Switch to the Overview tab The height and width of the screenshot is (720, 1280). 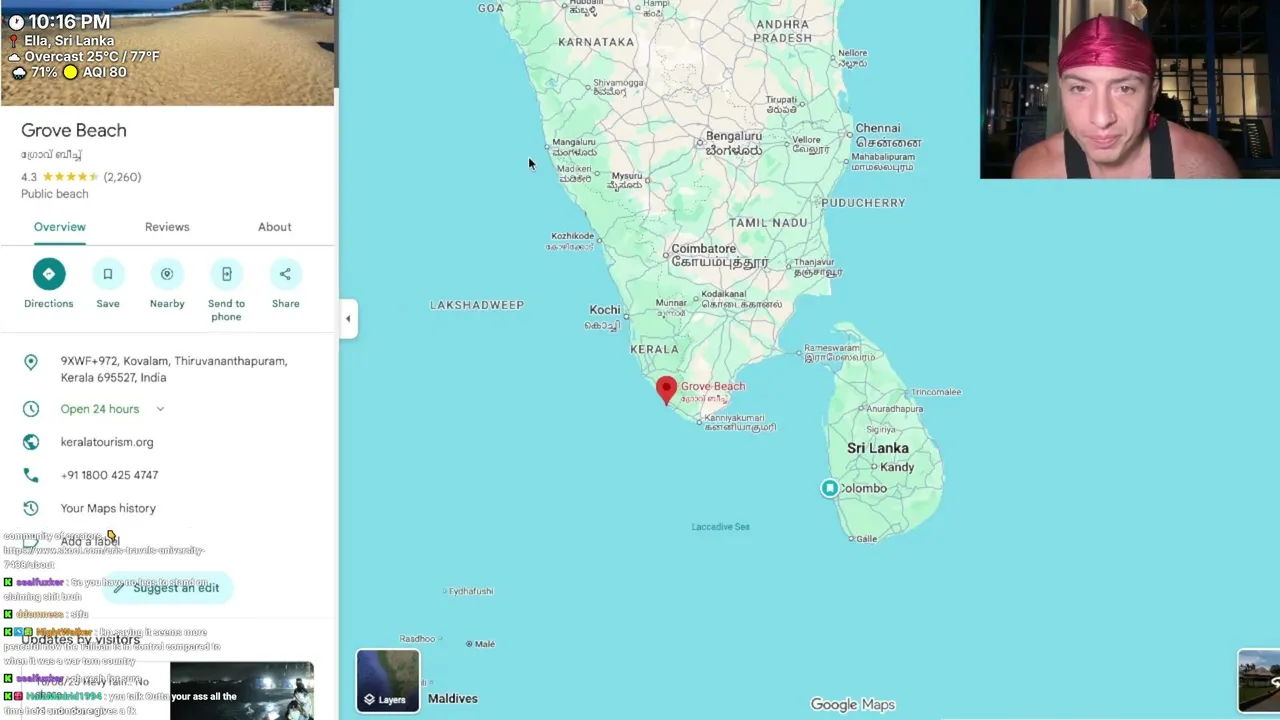60,227
